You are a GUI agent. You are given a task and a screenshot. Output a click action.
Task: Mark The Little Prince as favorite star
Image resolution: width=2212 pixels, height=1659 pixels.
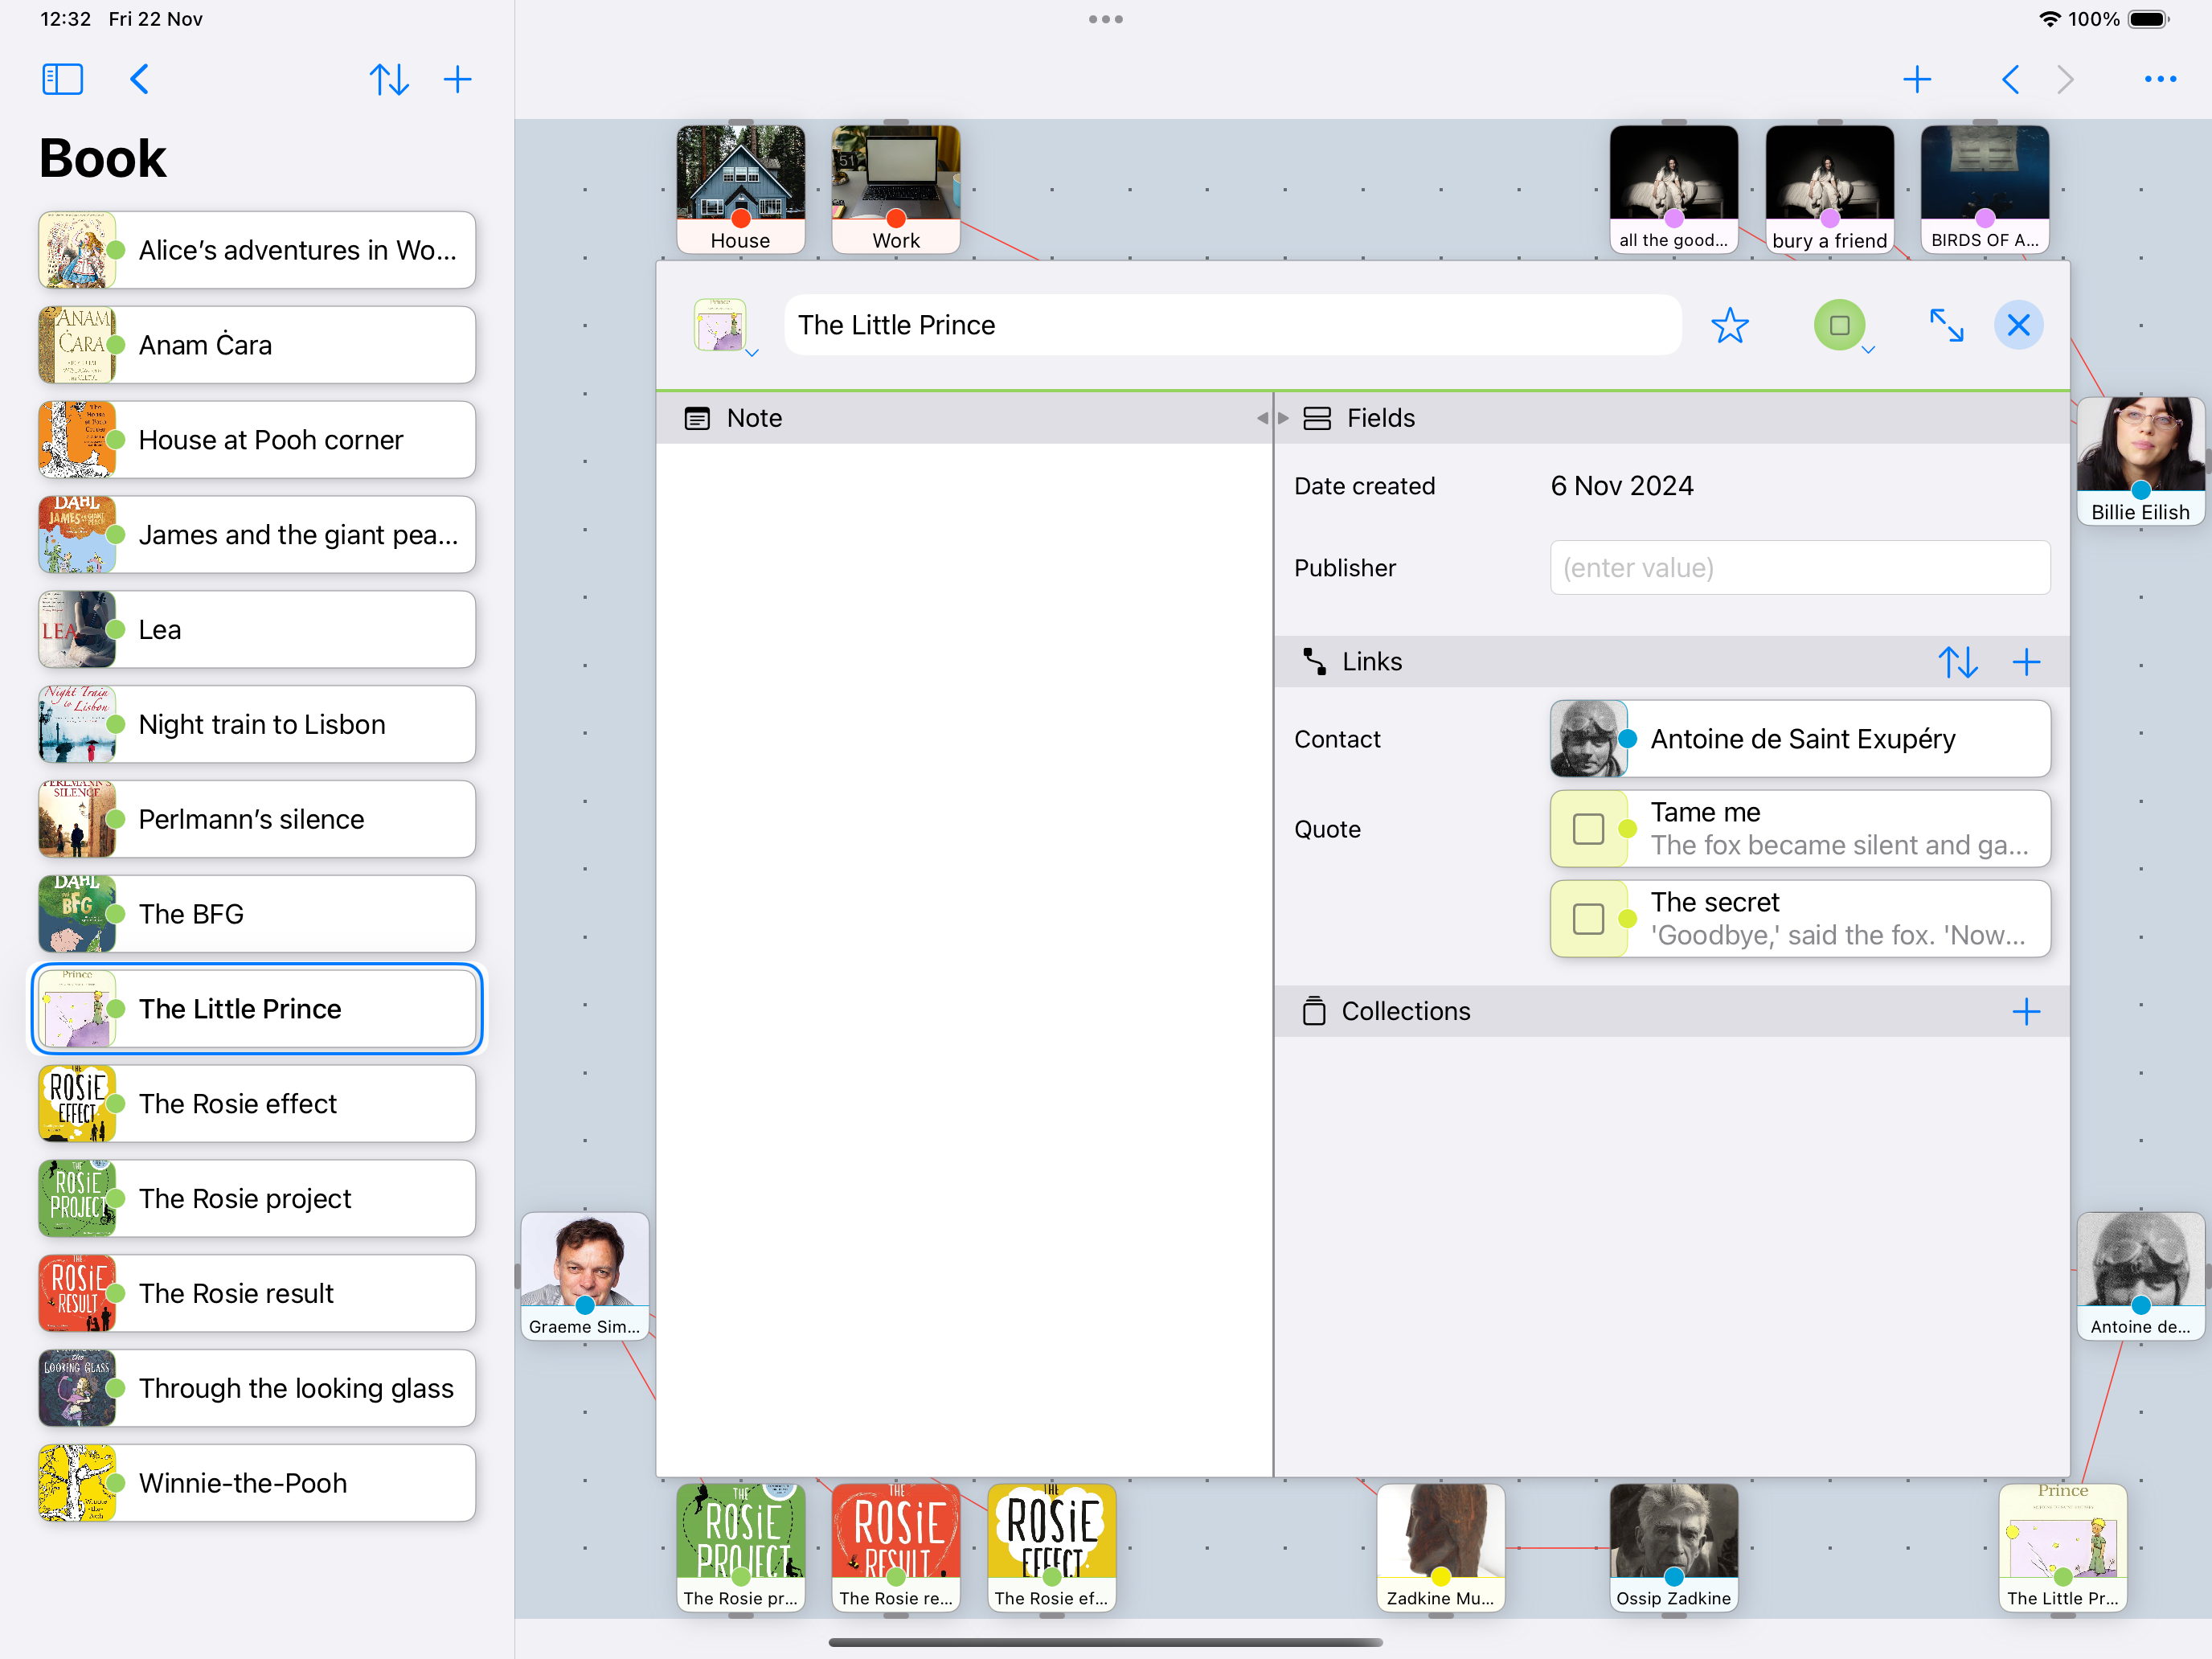click(1729, 325)
